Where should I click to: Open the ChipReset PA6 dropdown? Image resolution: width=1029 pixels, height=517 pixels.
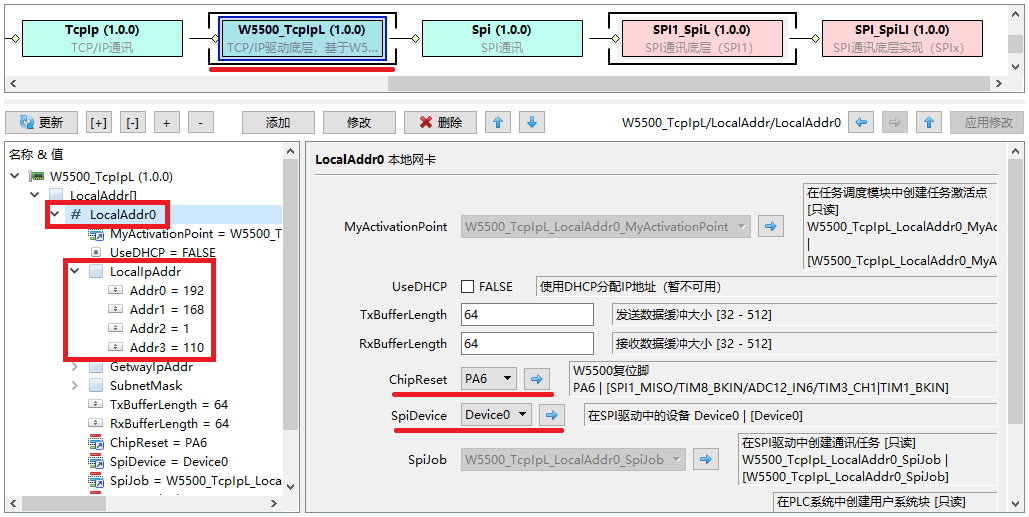point(489,379)
